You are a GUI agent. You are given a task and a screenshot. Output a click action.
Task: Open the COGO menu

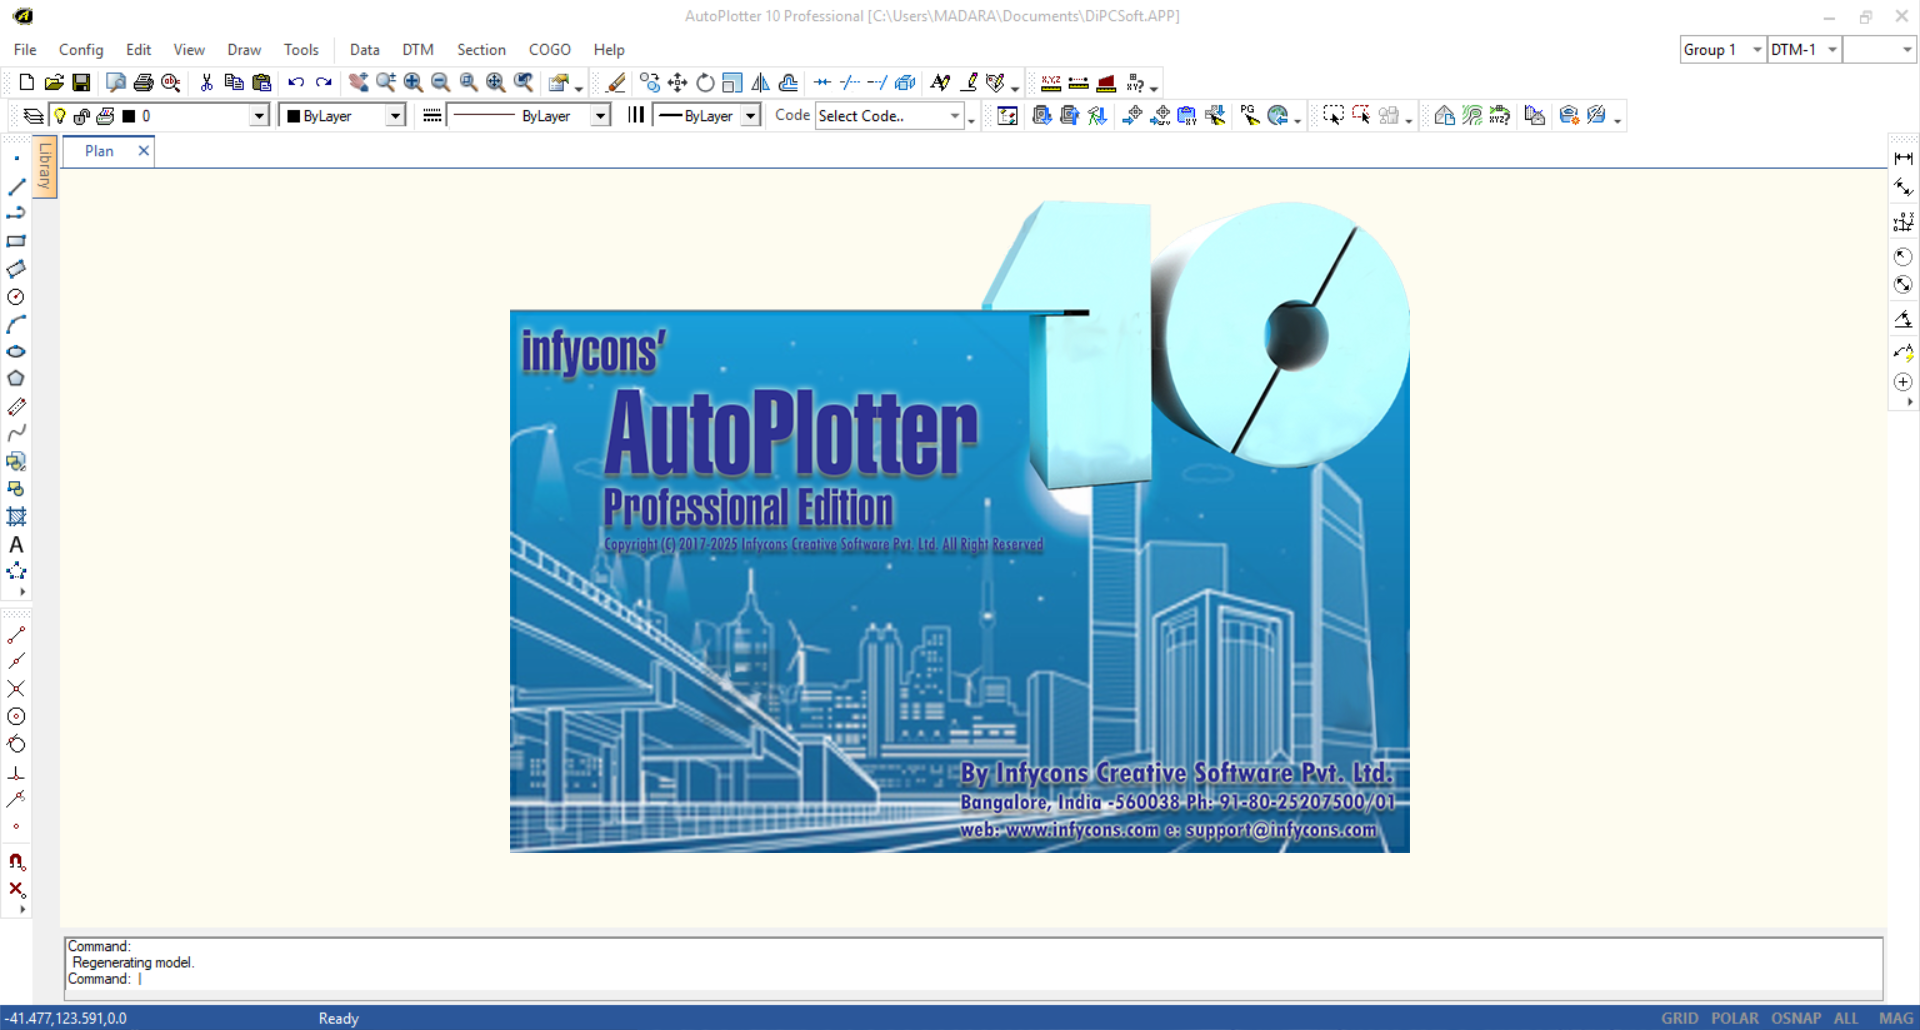(x=549, y=50)
